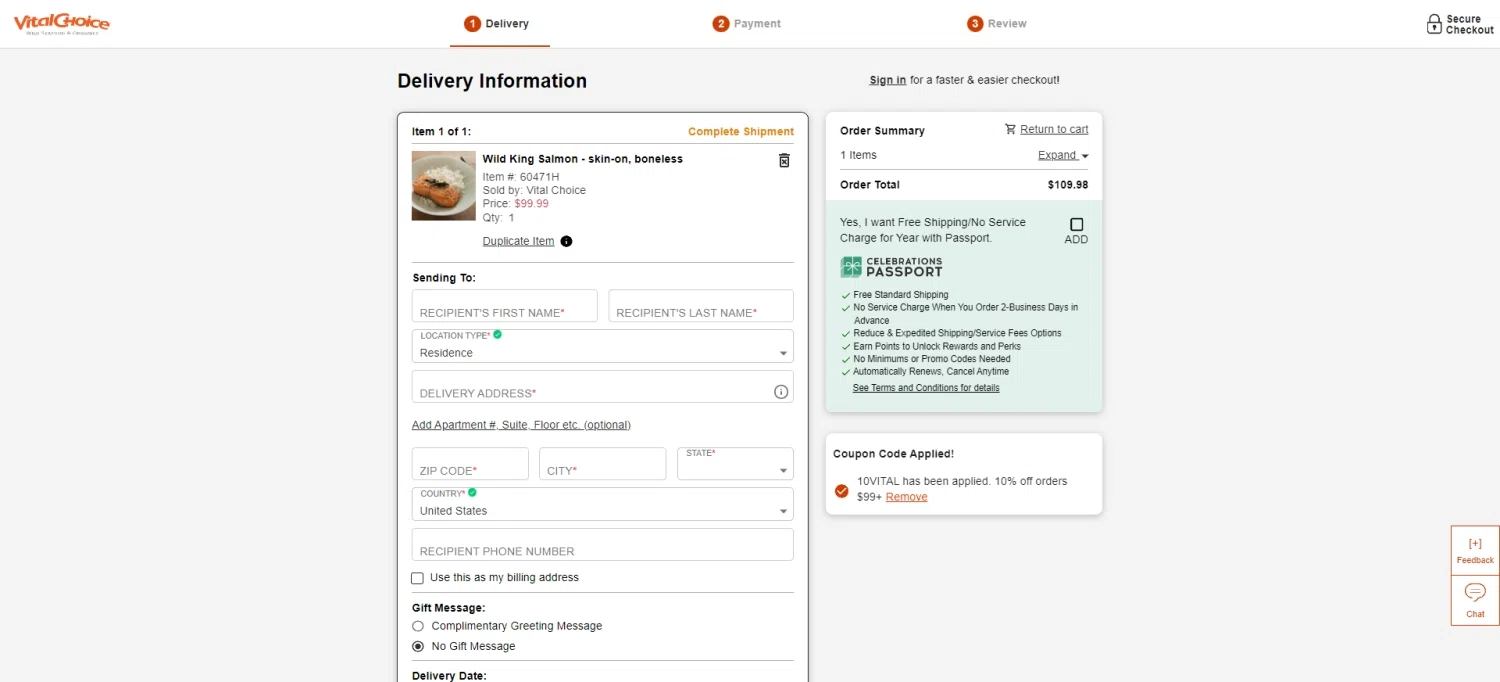Click the delivery address info icon
The height and width of the screenshot is (682, 1500).
point(781,392)
